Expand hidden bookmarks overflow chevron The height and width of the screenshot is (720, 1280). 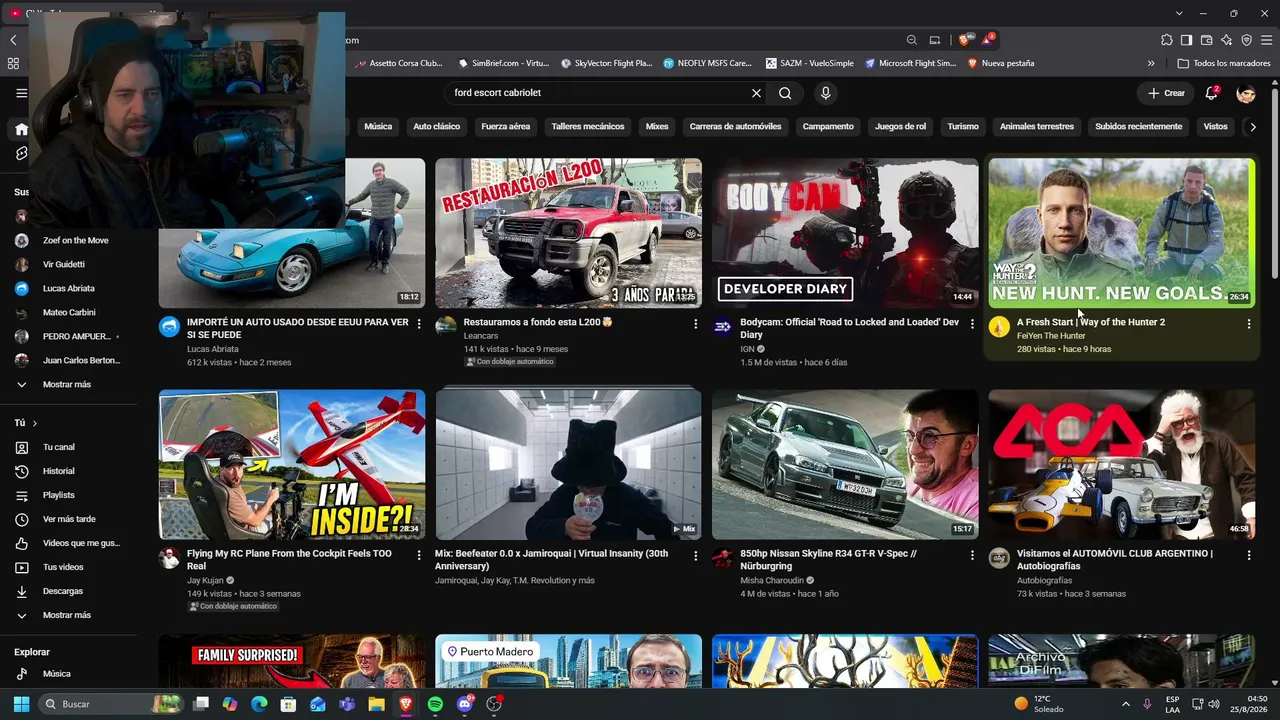[1151, 63]
